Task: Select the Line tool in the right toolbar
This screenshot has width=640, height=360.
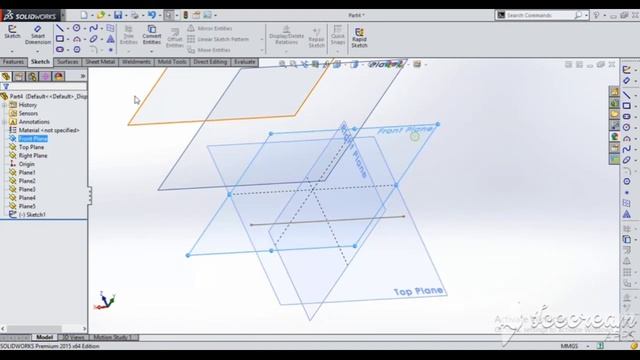Action: [627, 96]
